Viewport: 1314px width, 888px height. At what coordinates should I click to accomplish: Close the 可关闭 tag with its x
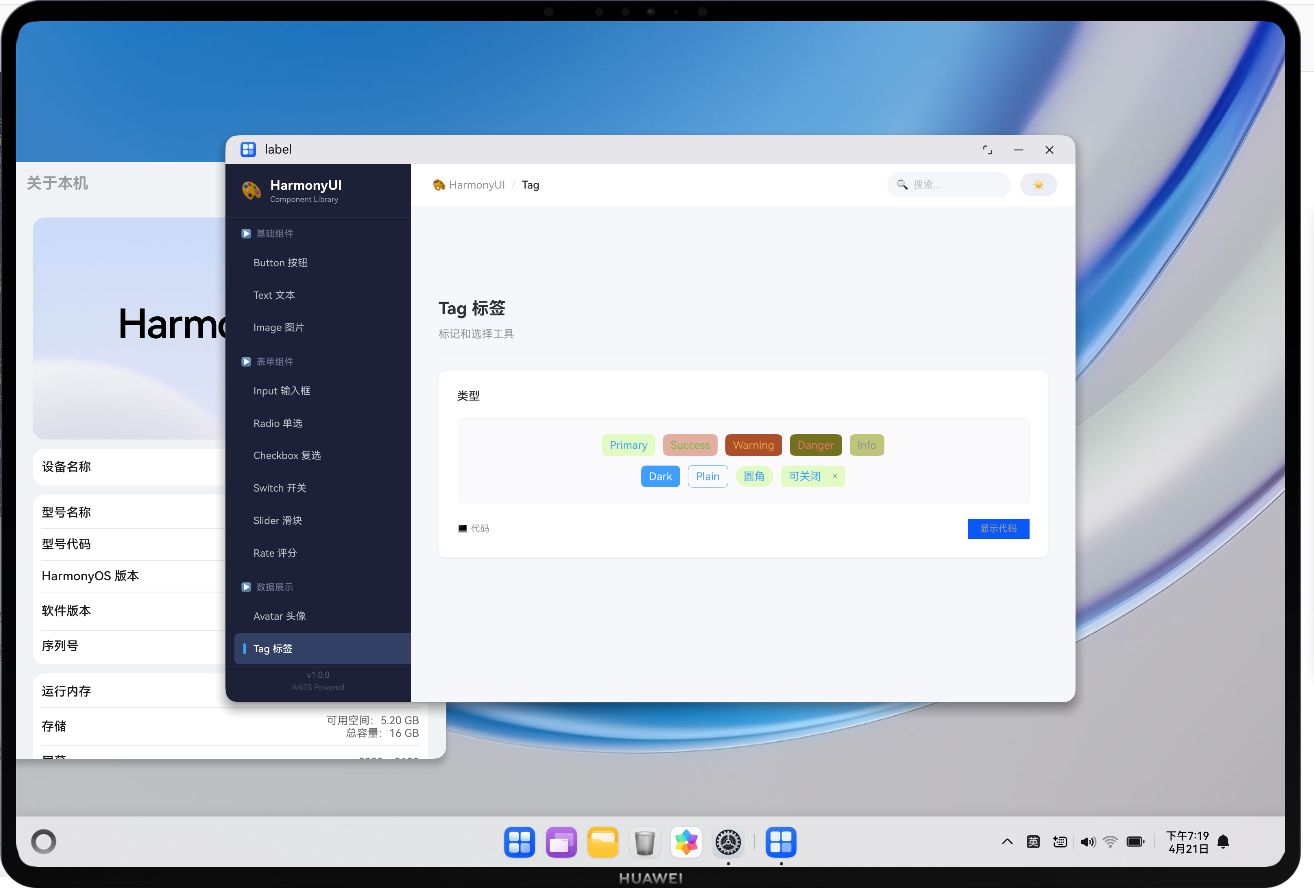click(x=835, y=476)
